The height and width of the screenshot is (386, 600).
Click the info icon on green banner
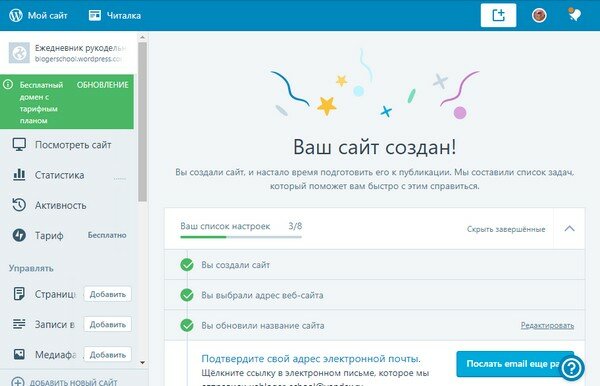(8, 85)
